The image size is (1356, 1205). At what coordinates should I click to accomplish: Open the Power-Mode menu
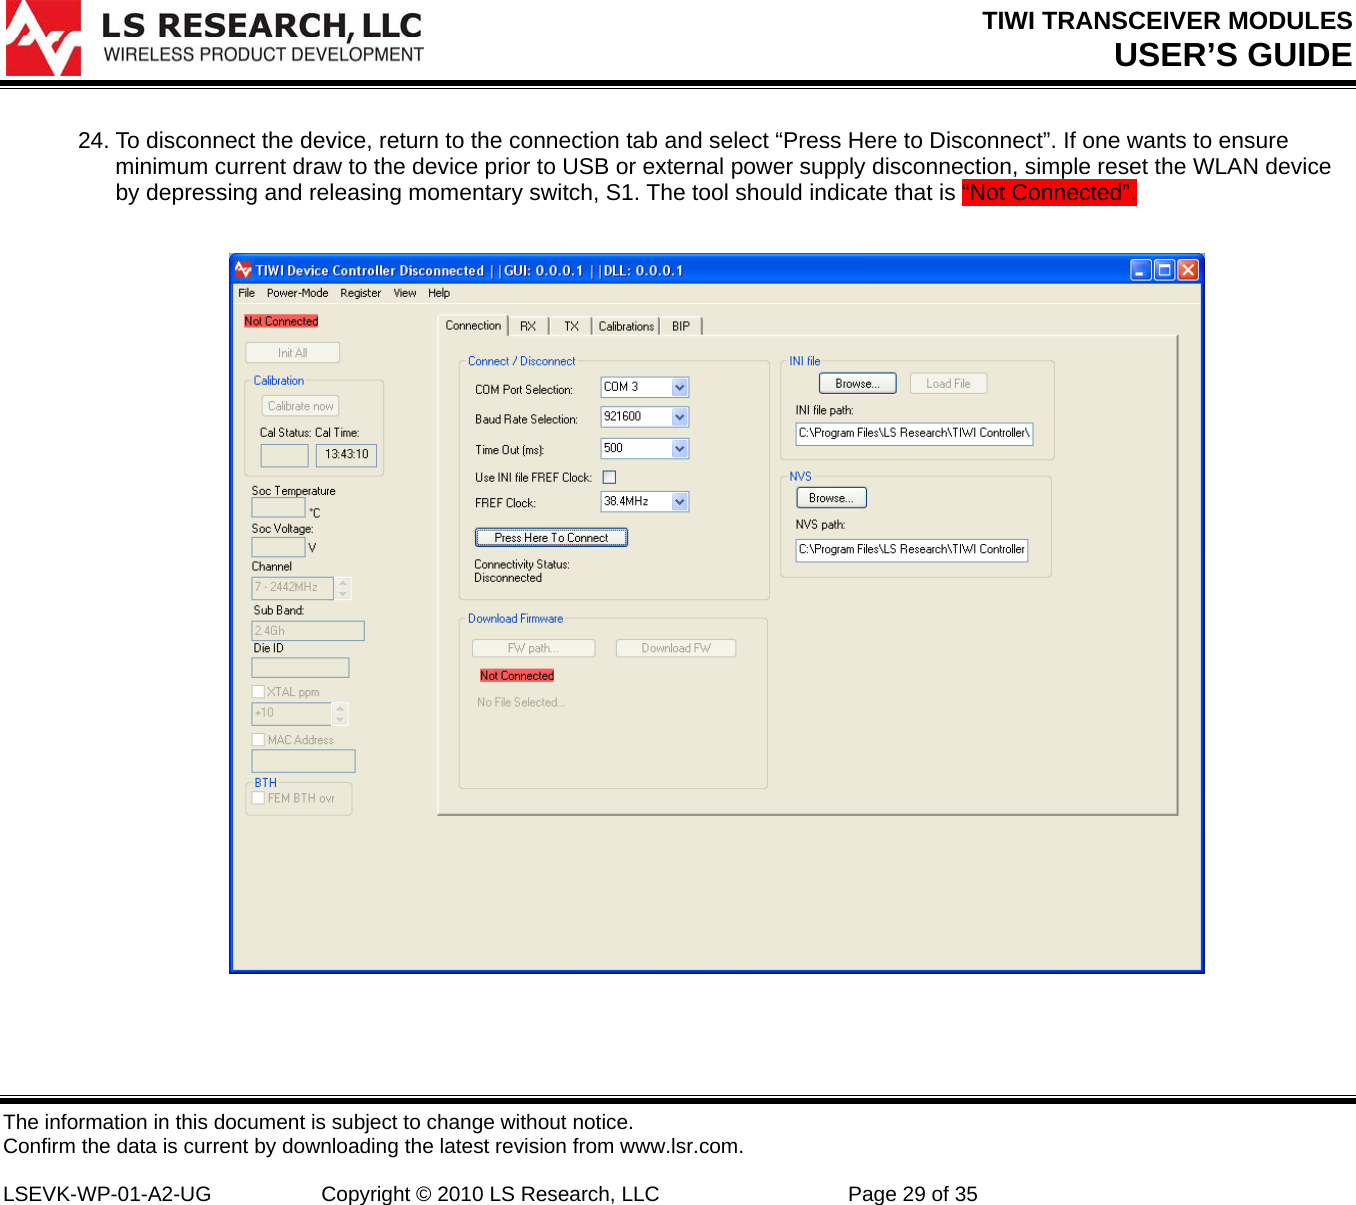click(297, 293)
